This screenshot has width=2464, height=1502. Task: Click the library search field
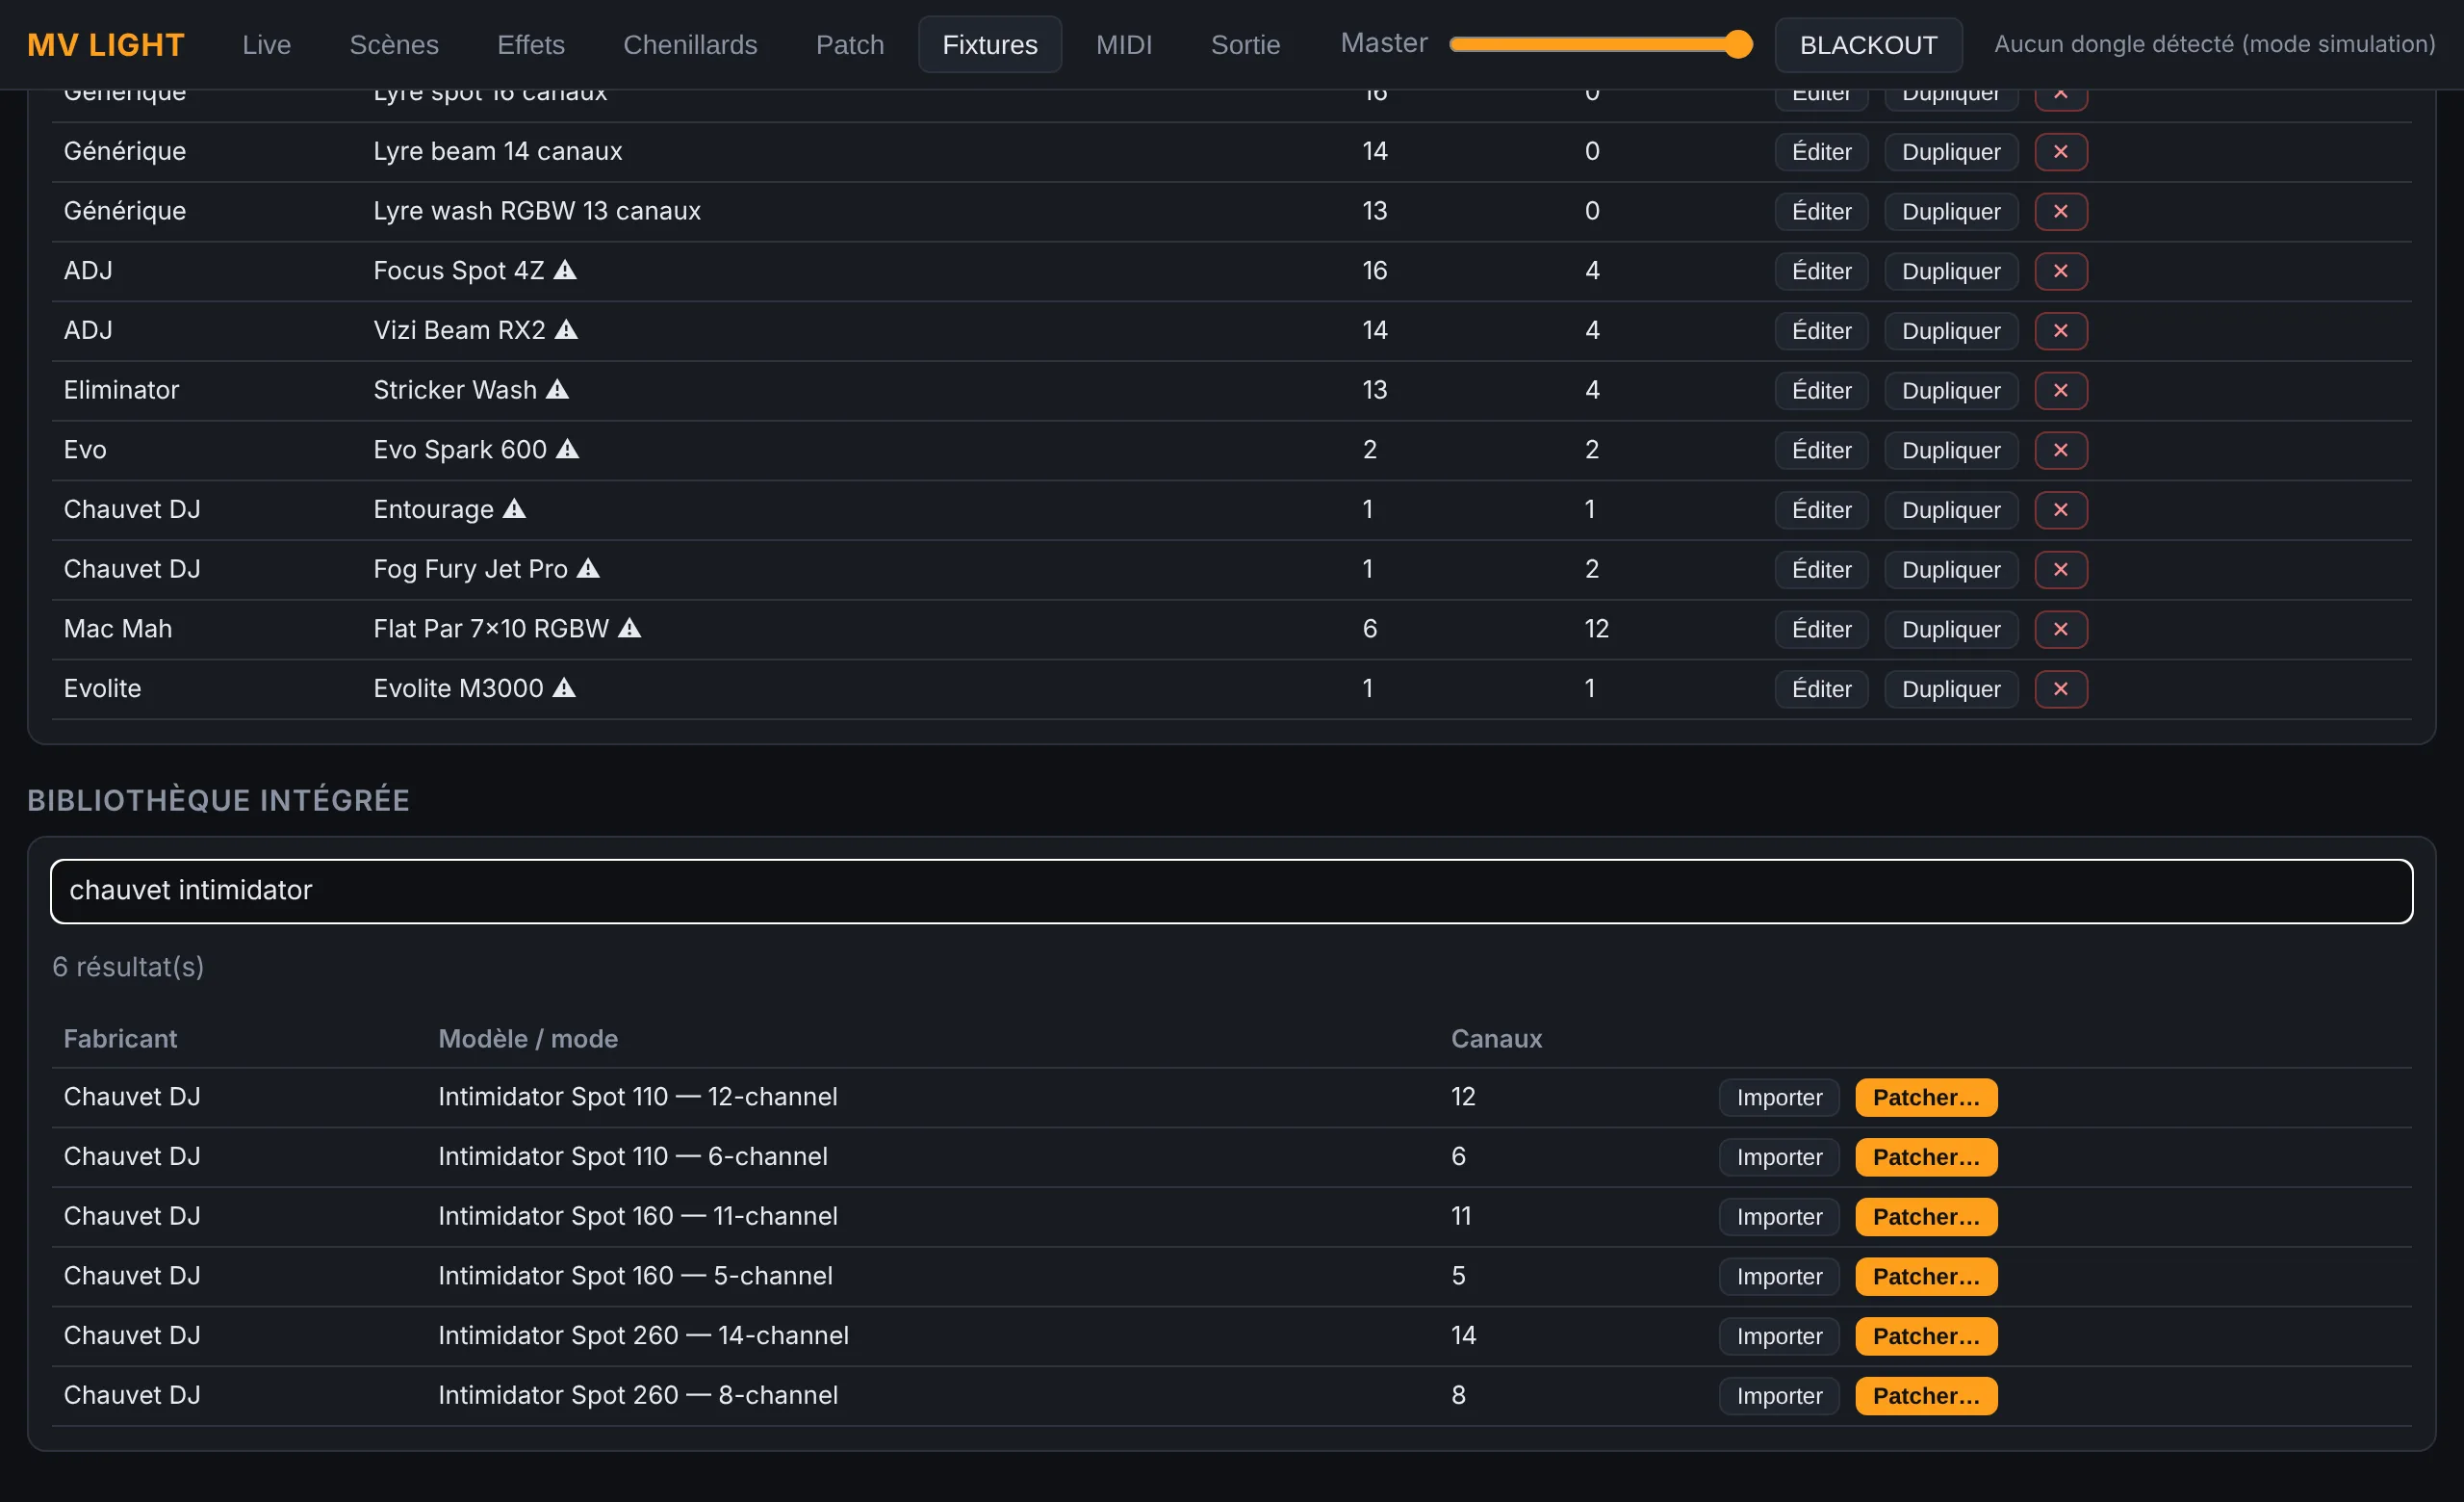pyautogui.click(x=1231, y=891)
